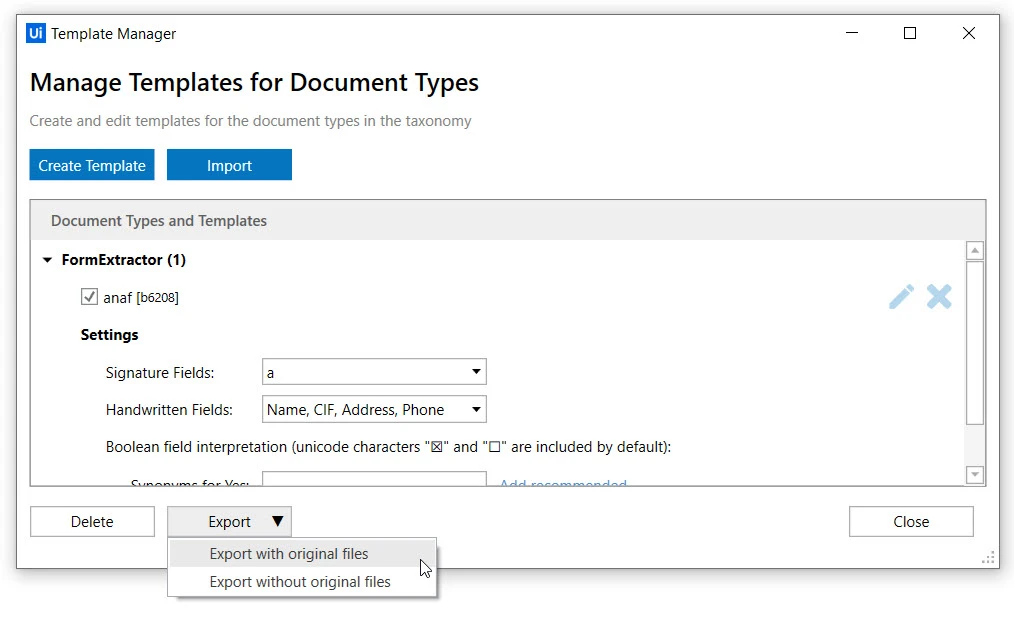Uncheck the anaf [b6208] template checkbox
Viewport: 1014px width, 630px height.
point(89,297)
